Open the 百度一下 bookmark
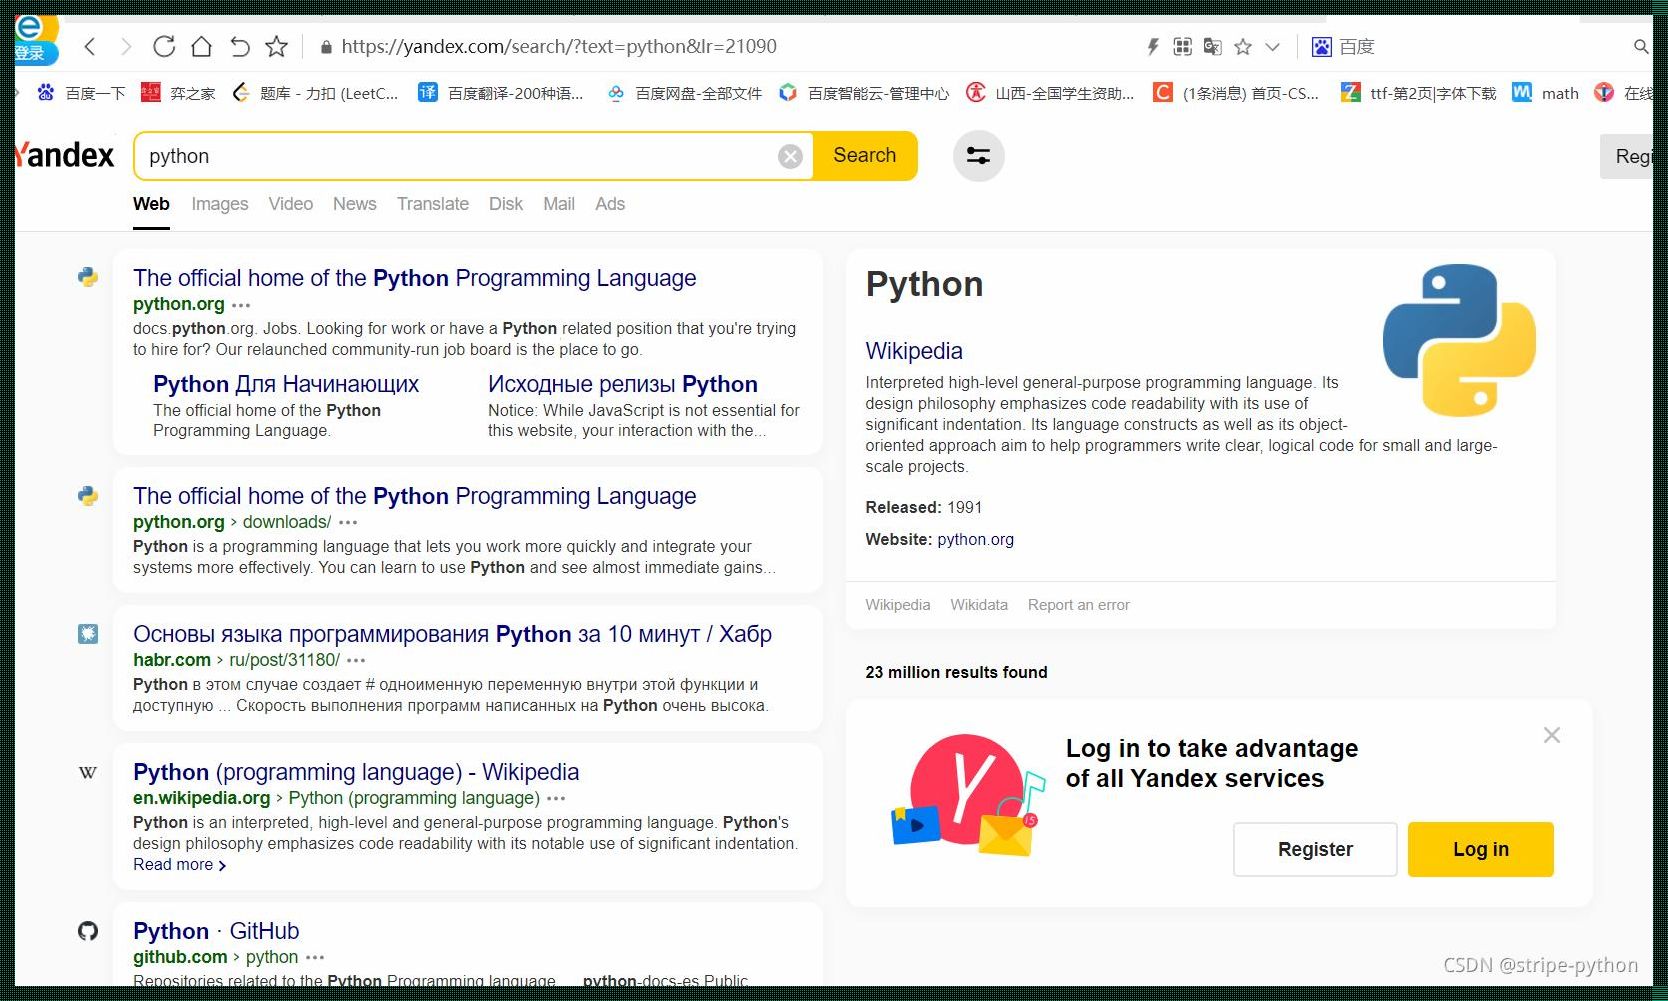 (81, 93)
